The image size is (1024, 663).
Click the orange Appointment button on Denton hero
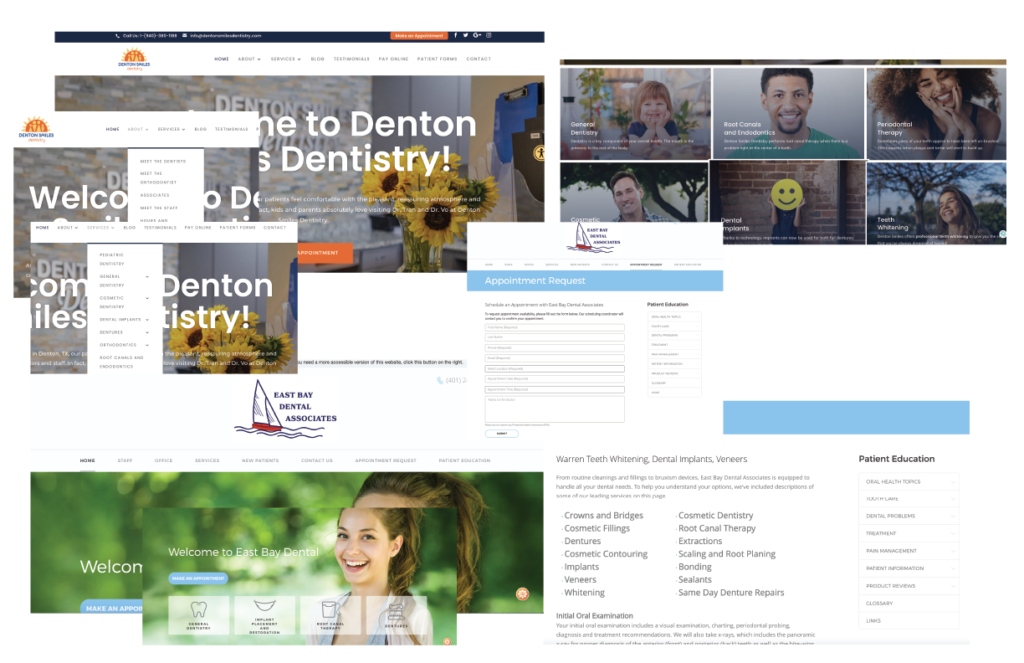point(325,253)
